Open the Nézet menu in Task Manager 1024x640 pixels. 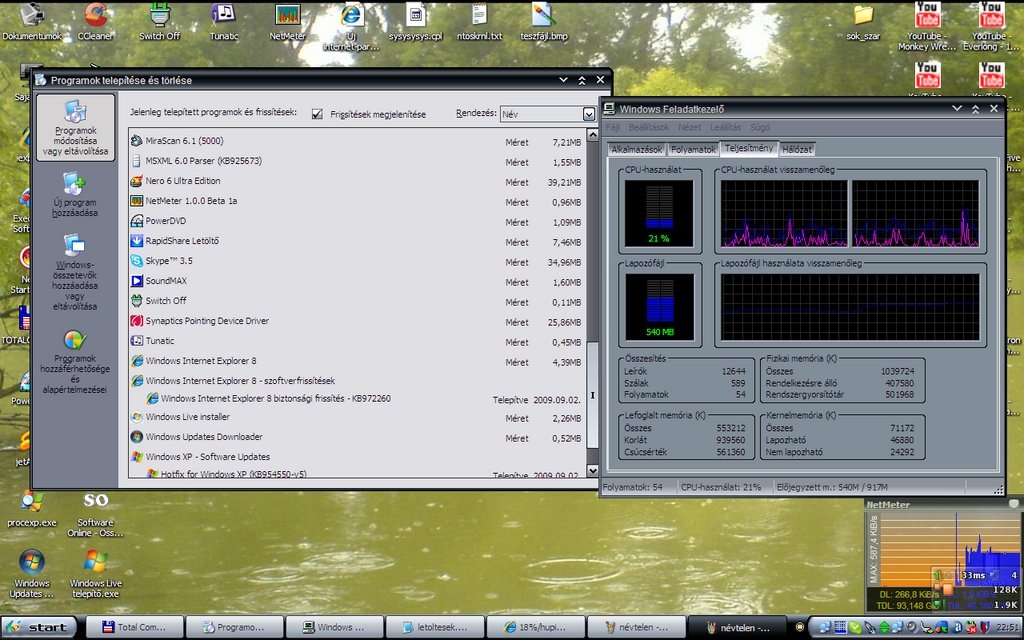(689, 127)
